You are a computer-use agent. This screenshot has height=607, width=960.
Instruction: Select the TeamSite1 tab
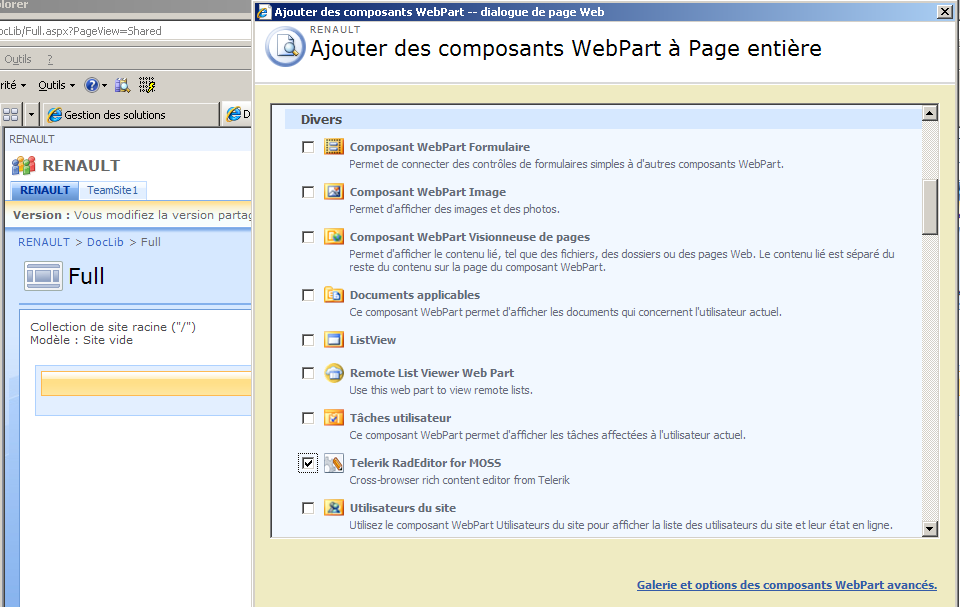pos(113,190)
